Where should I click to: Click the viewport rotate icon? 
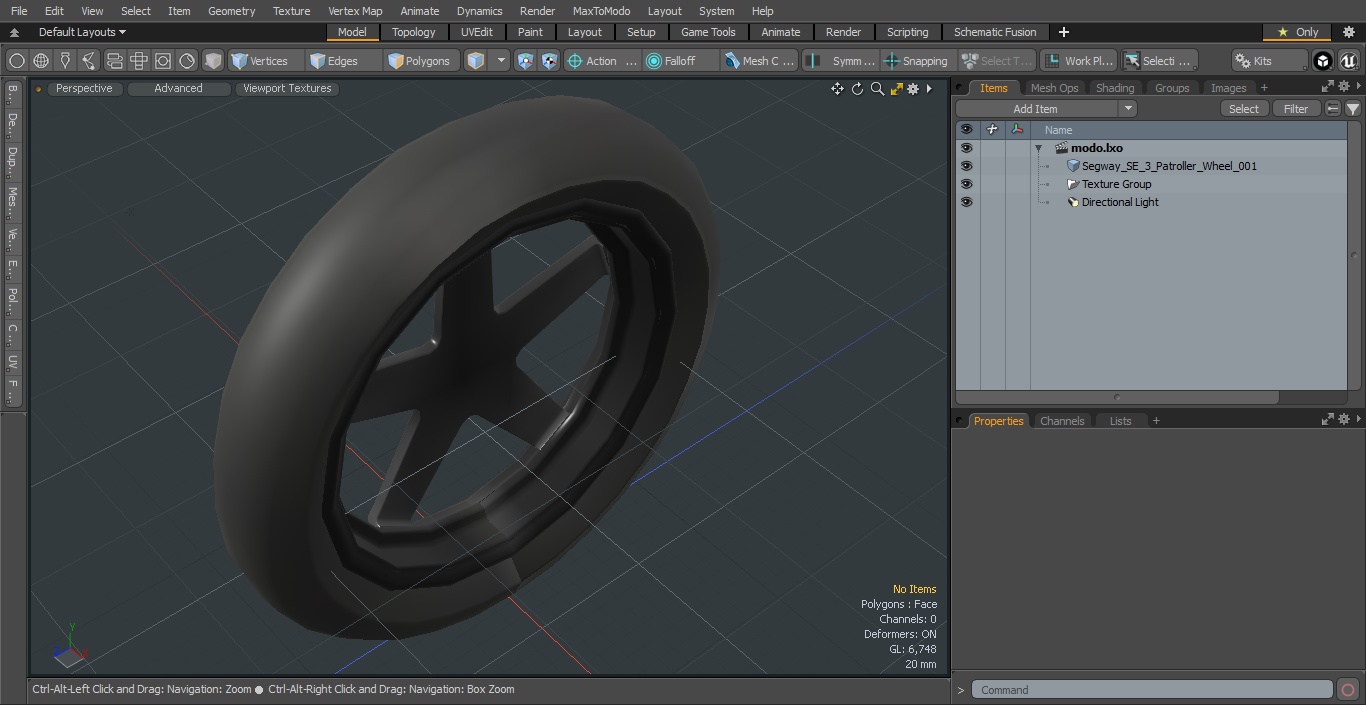click(857, 89)
